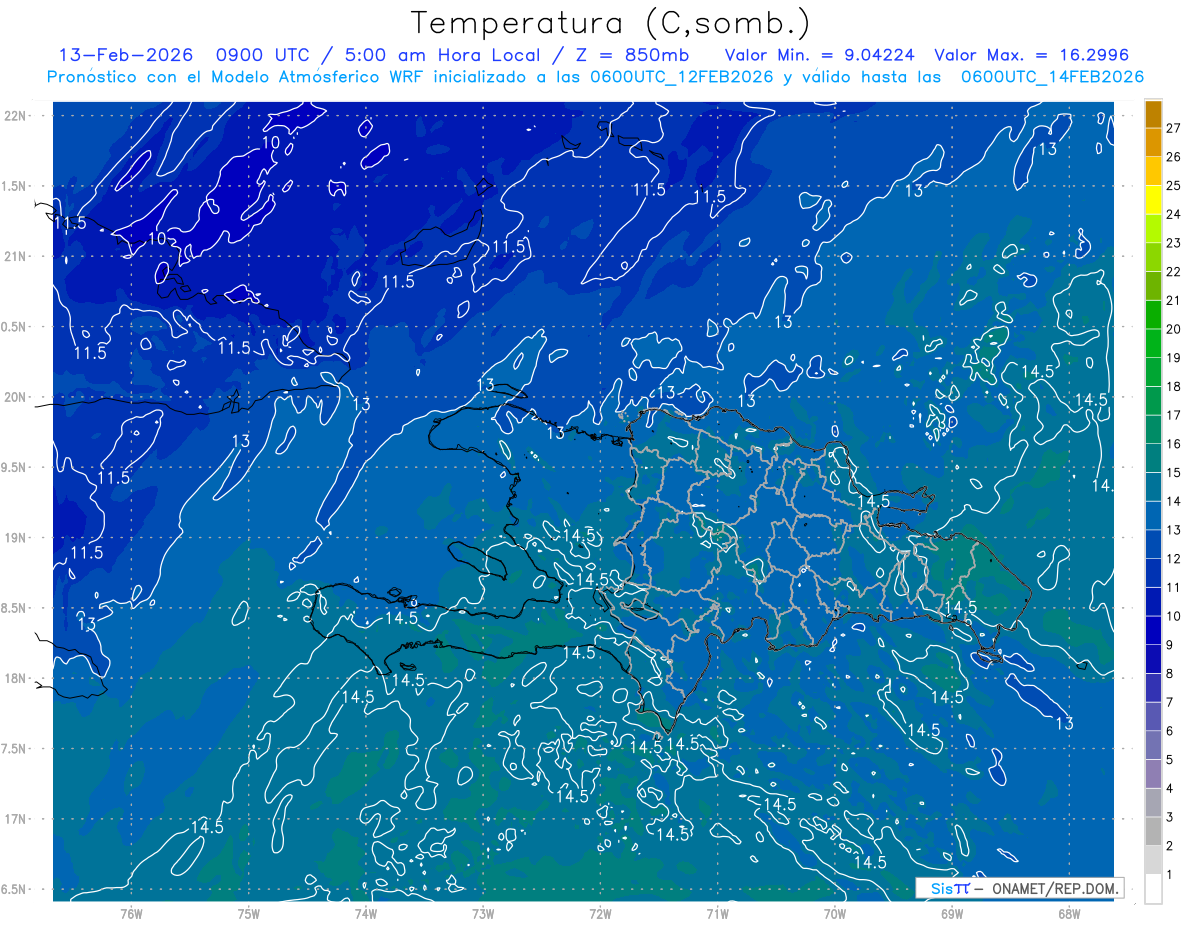The height and width of the screenshot is (927, 1200).
Task: Click color scale label '16'
Action: pos(1174,444)
